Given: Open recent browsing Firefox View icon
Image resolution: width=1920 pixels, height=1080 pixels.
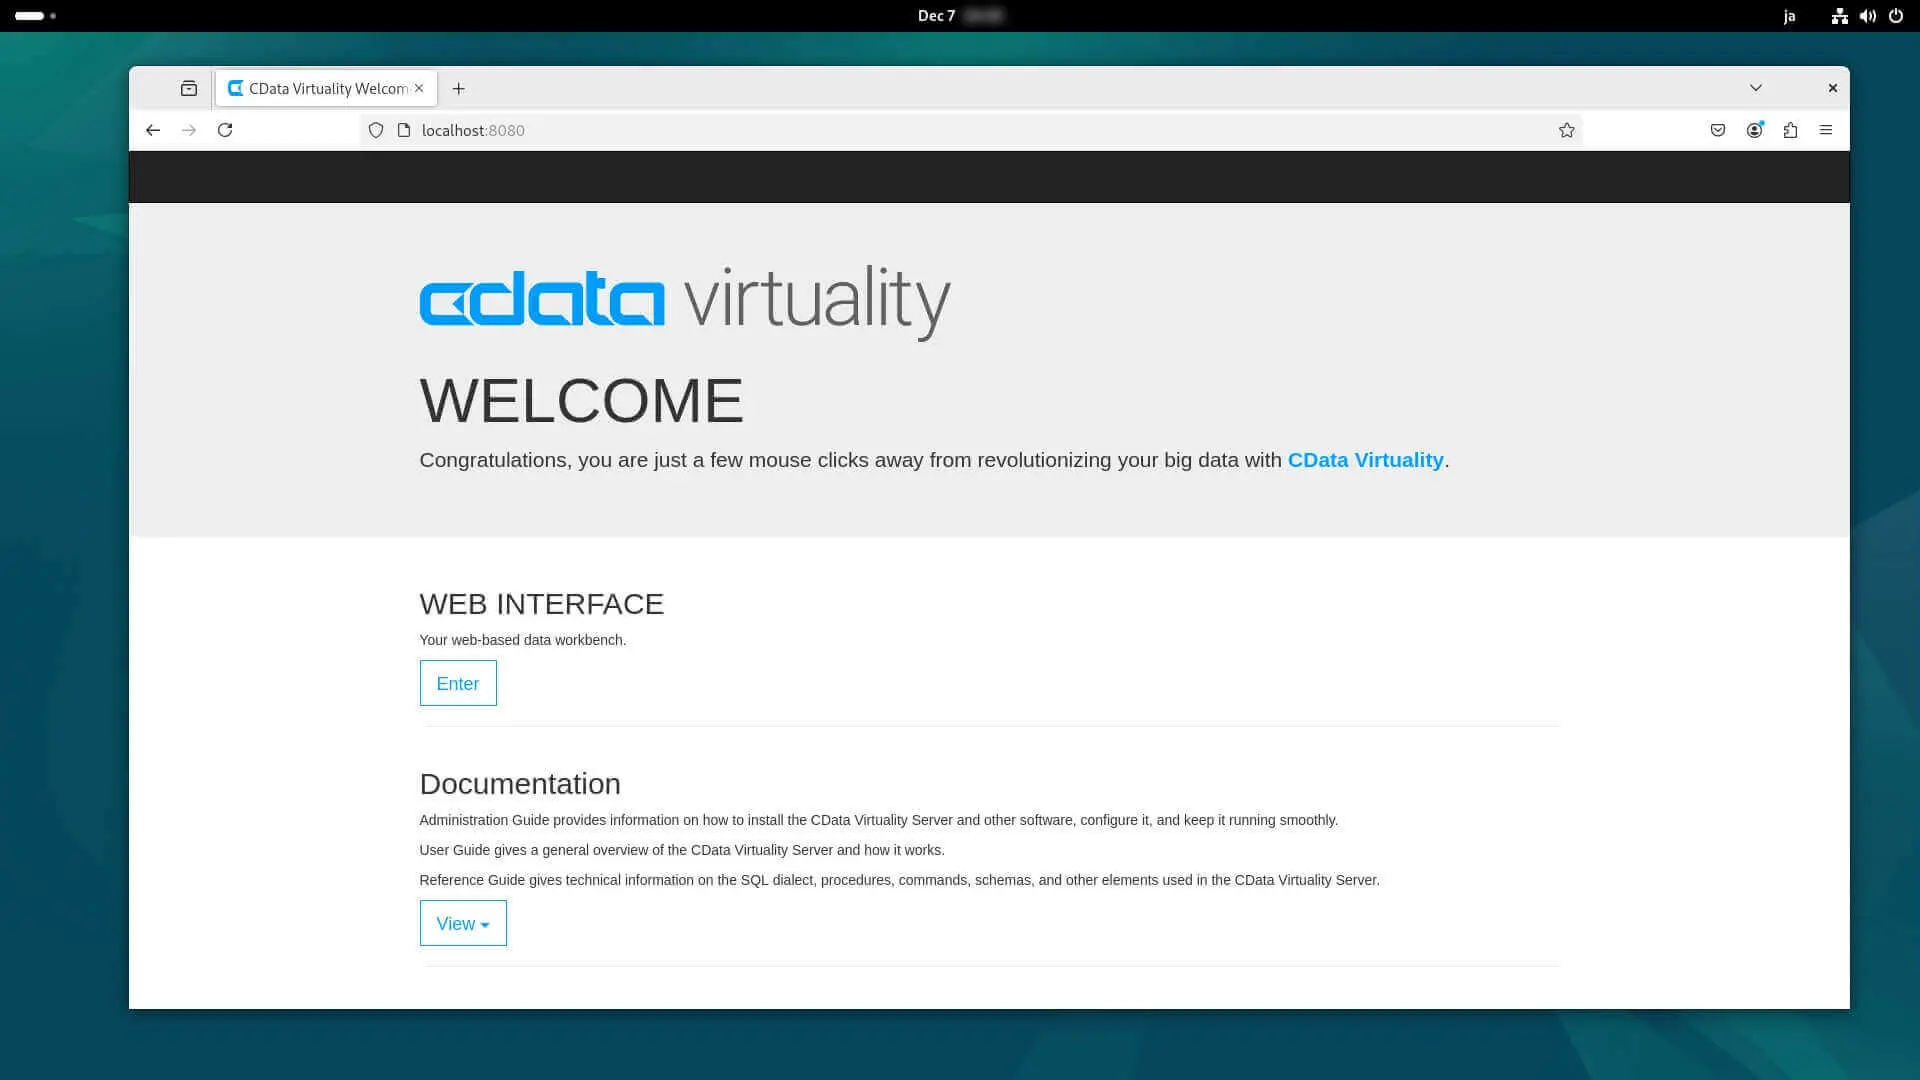Looking at the screenshot, I should tap(189, 88).
